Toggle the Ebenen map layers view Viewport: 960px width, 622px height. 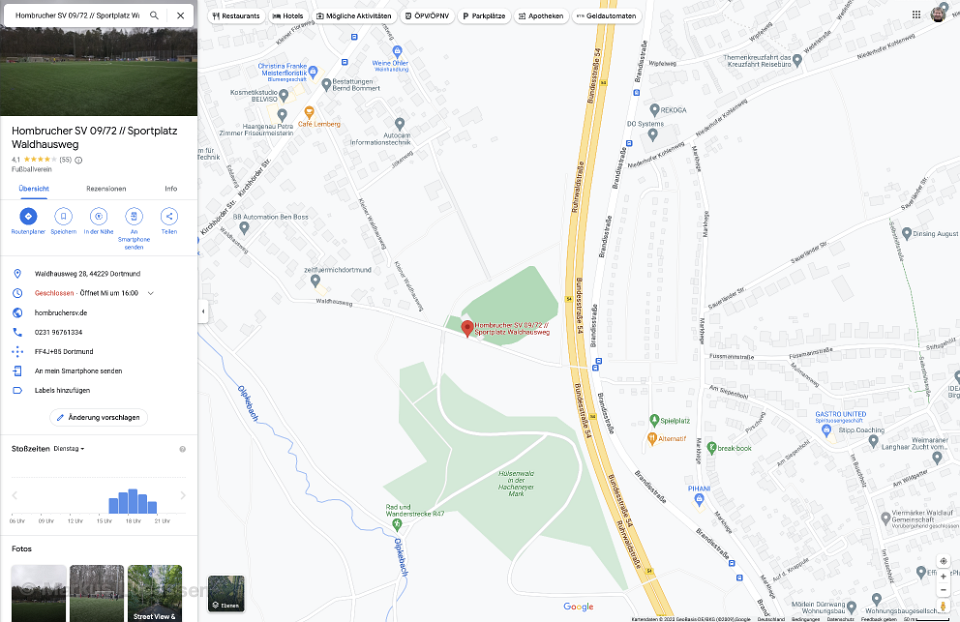click(x=226, y=593)
